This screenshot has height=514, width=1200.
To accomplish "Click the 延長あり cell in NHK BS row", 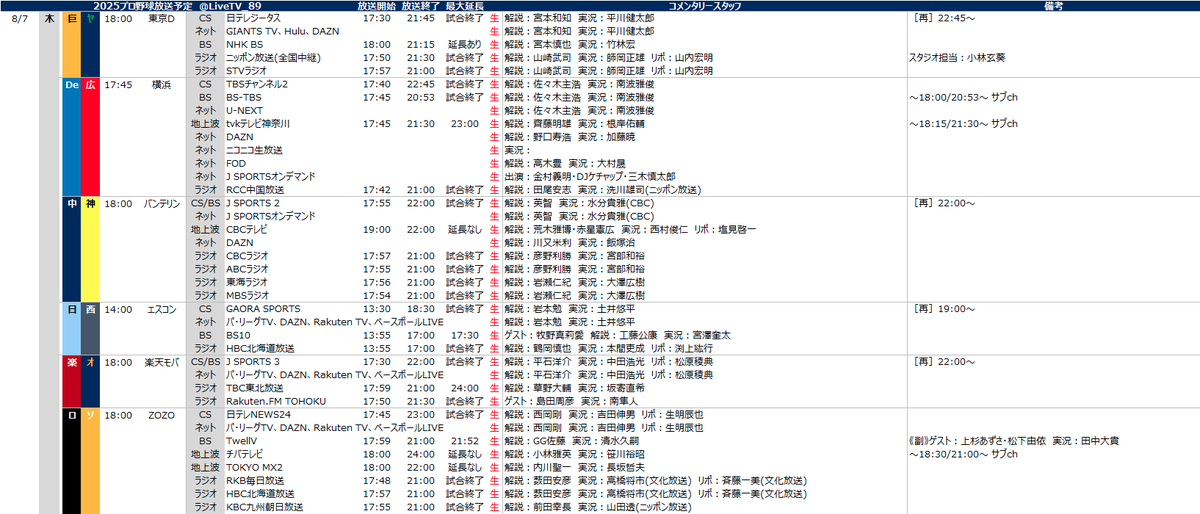I will point(466,45).
